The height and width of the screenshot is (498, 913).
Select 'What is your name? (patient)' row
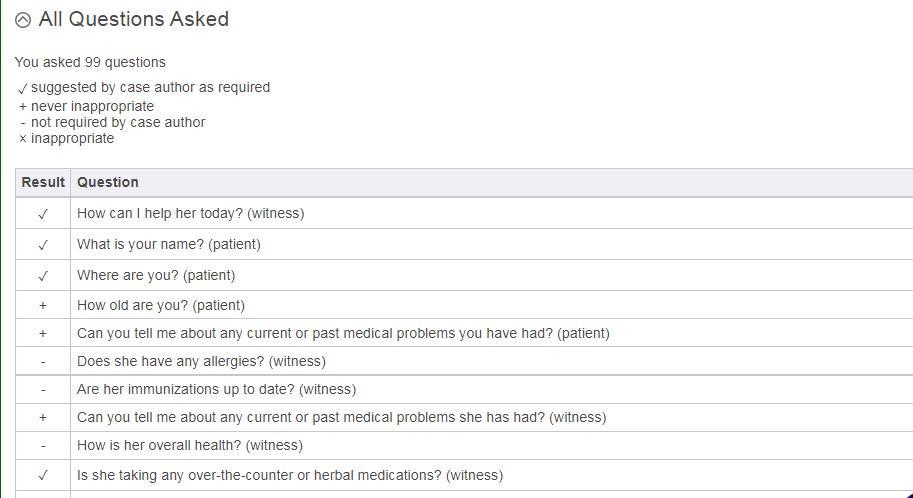[x=168, y=244]
